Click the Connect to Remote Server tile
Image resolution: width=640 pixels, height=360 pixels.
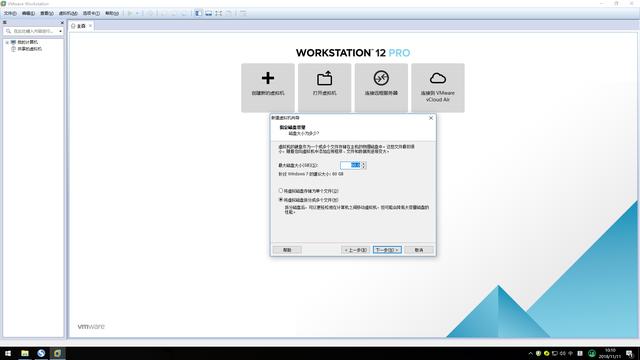[381, 87]
